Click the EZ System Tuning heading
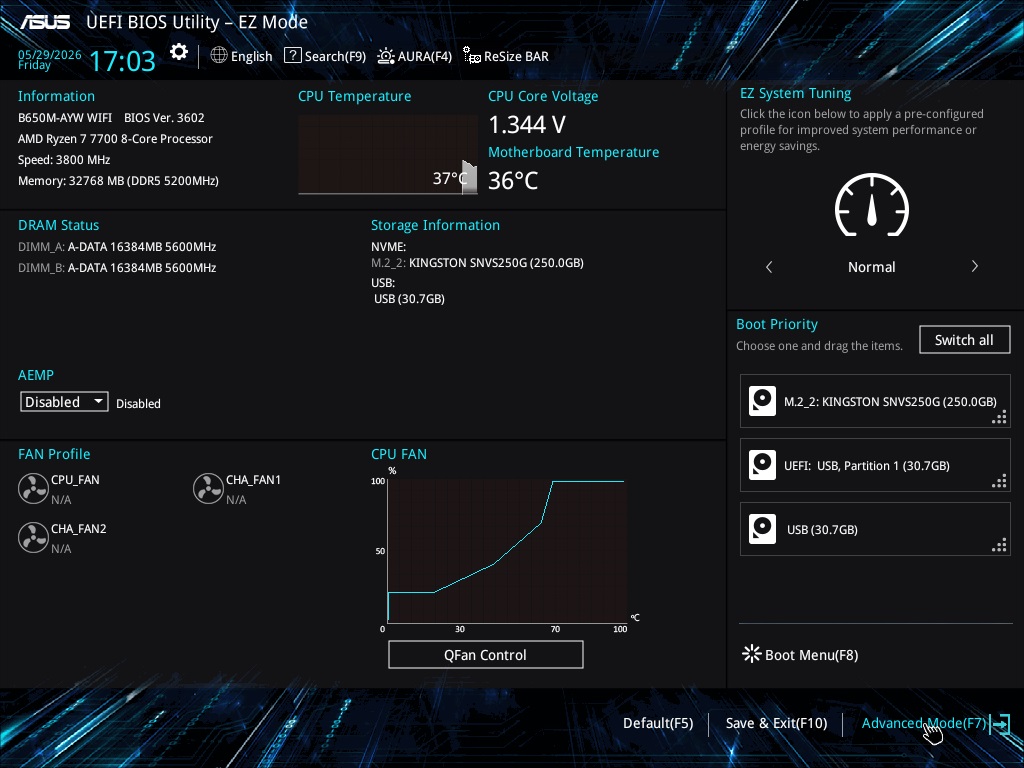1024x768 pixels. tap(795, 93)
